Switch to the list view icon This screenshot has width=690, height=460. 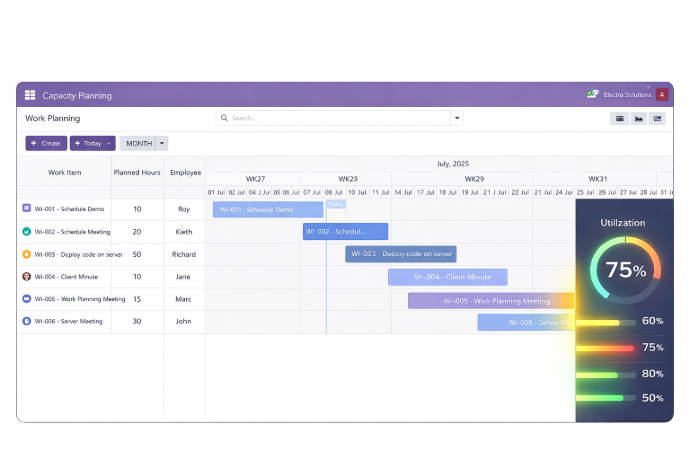click(619, 118)
